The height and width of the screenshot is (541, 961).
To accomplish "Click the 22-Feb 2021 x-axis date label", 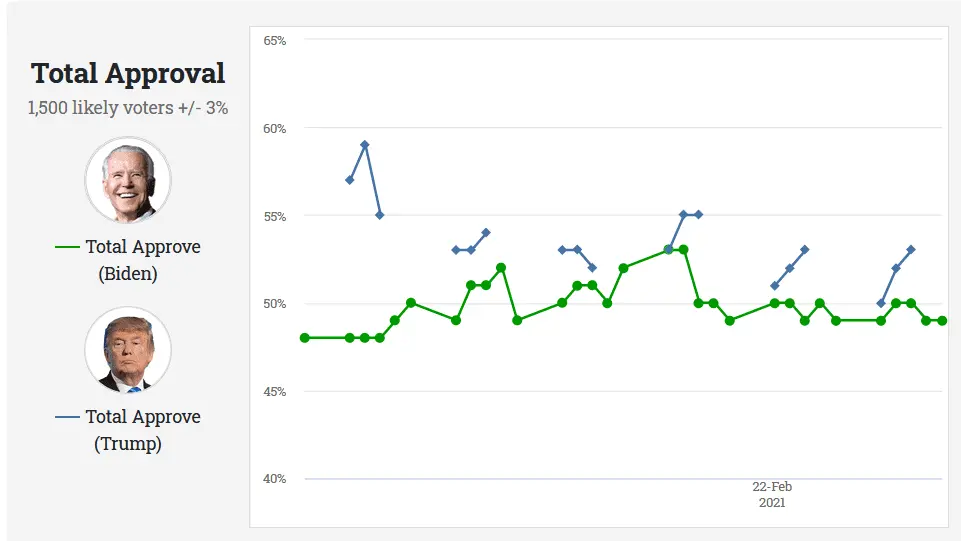I will click(x=772, y=494).
